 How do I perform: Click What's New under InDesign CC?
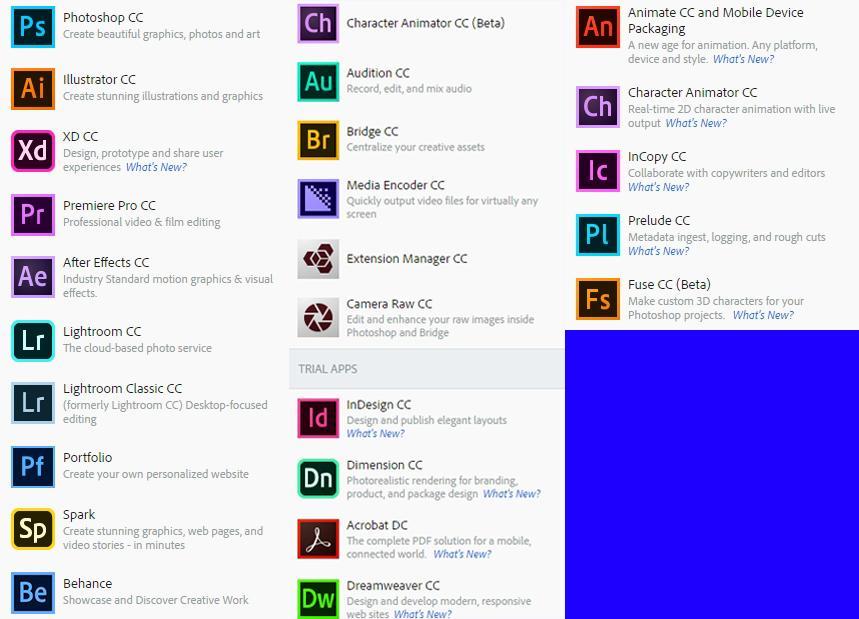(375, 433)
